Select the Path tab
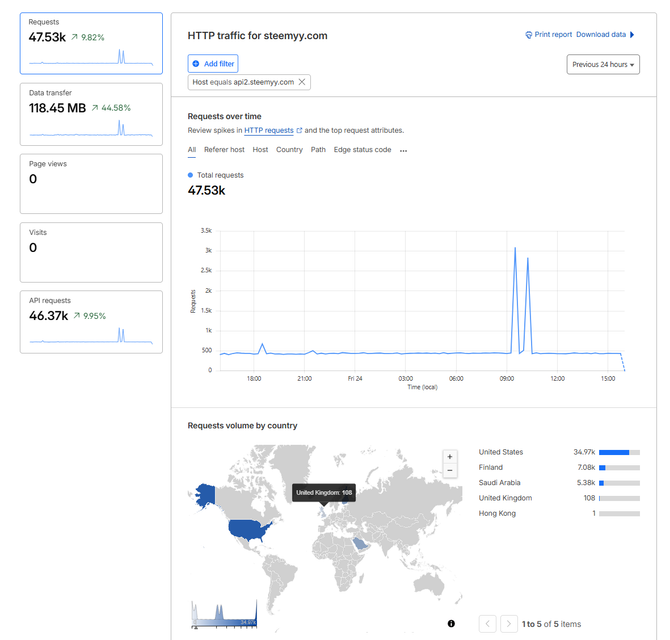The image size is (670, 640). click(x=318, y=150)
